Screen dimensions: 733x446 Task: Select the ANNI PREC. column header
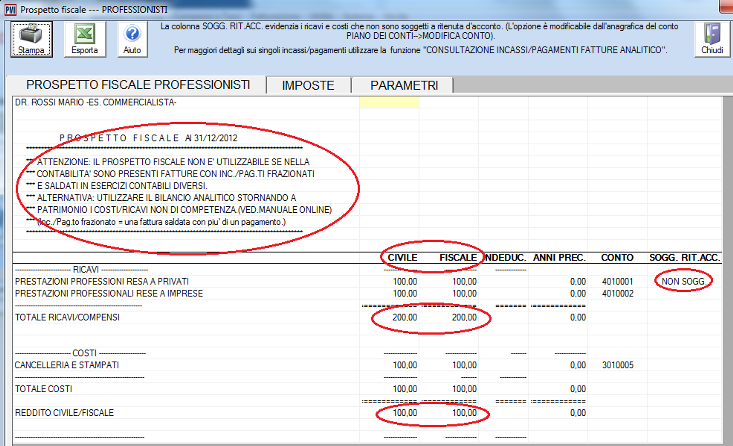coord(556,259)
